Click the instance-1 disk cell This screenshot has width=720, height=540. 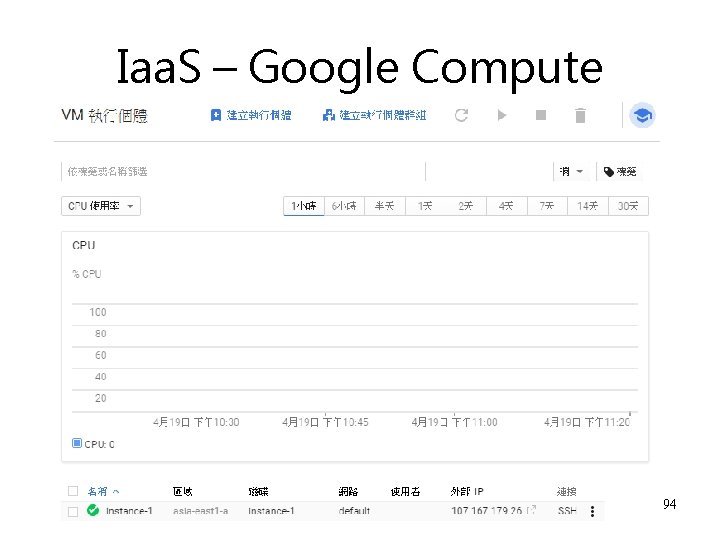coord(271,511)
